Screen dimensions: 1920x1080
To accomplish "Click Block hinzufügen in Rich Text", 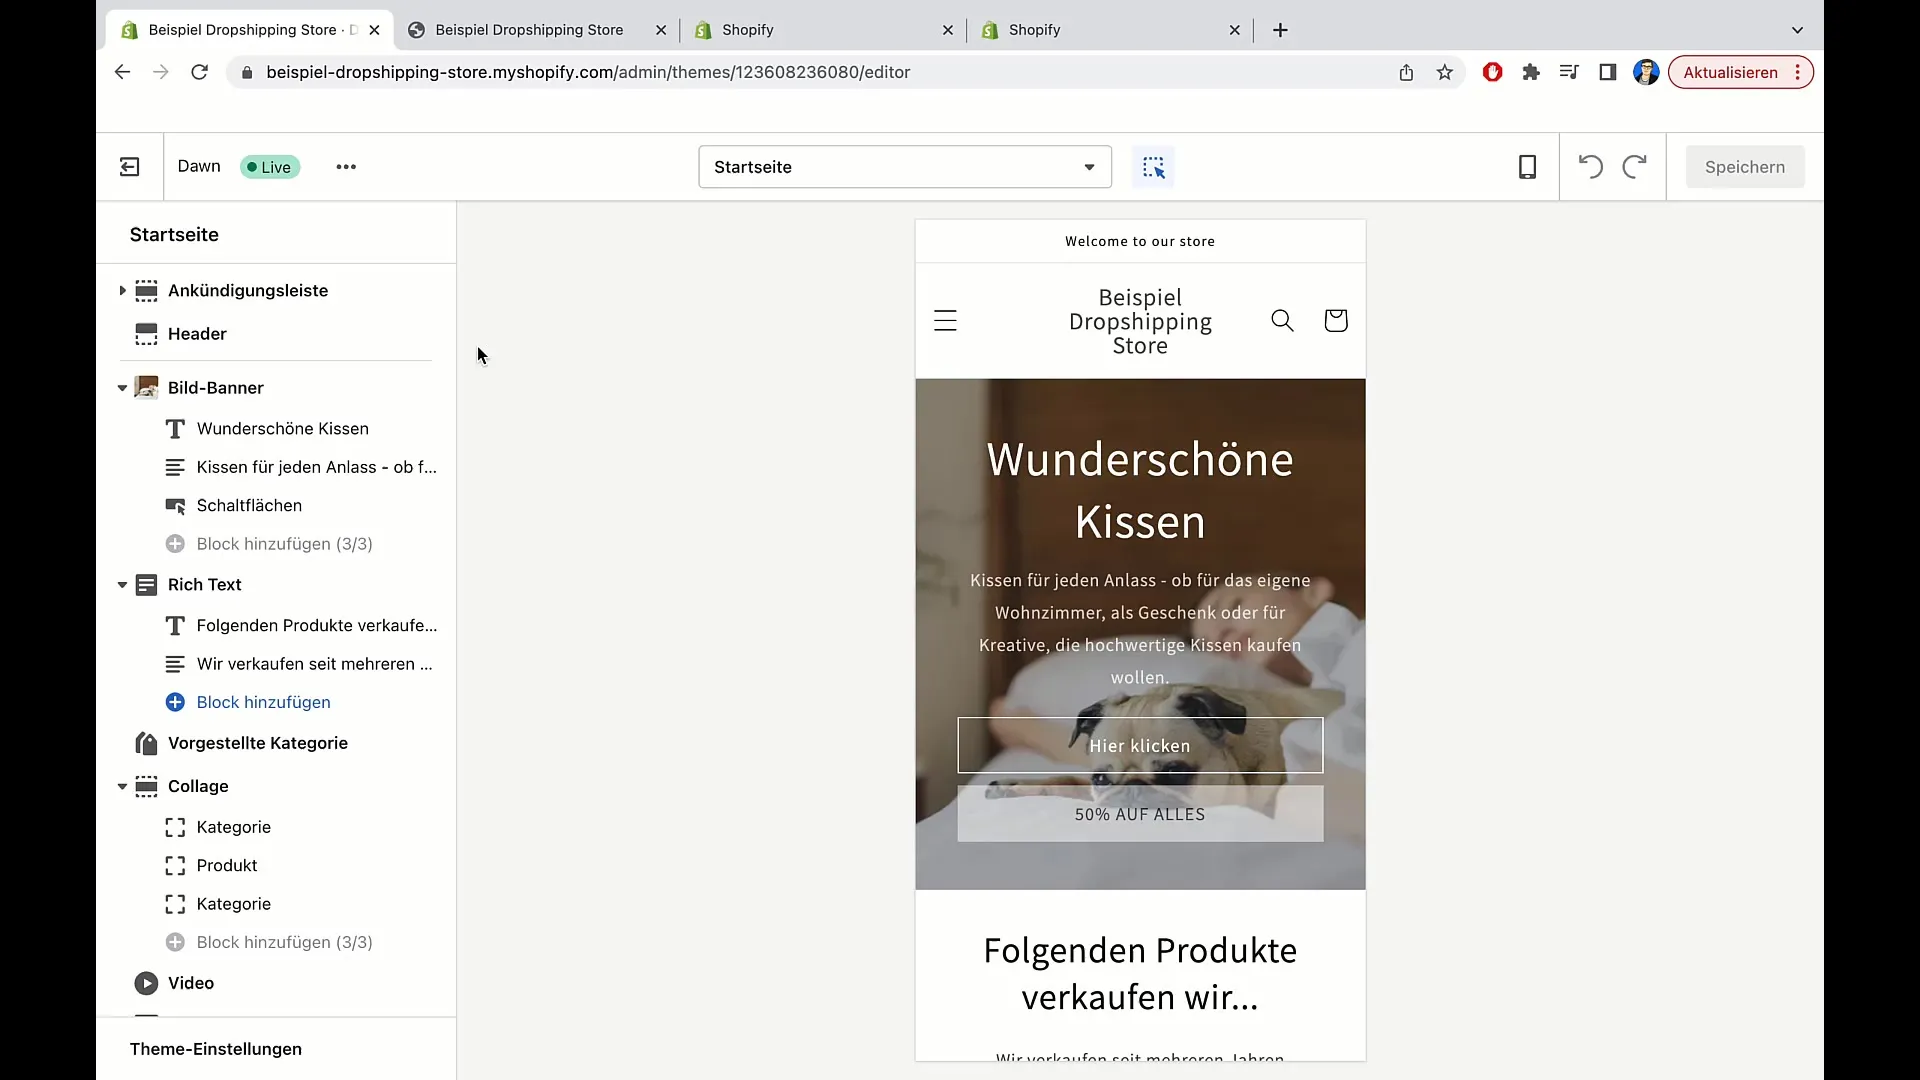I will (262, 702).
